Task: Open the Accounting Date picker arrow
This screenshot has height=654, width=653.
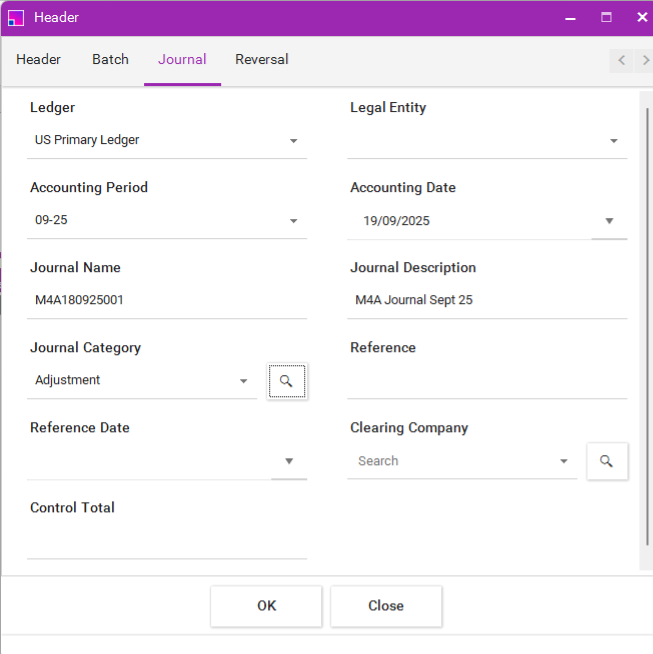Action: [x=609, y=221]
